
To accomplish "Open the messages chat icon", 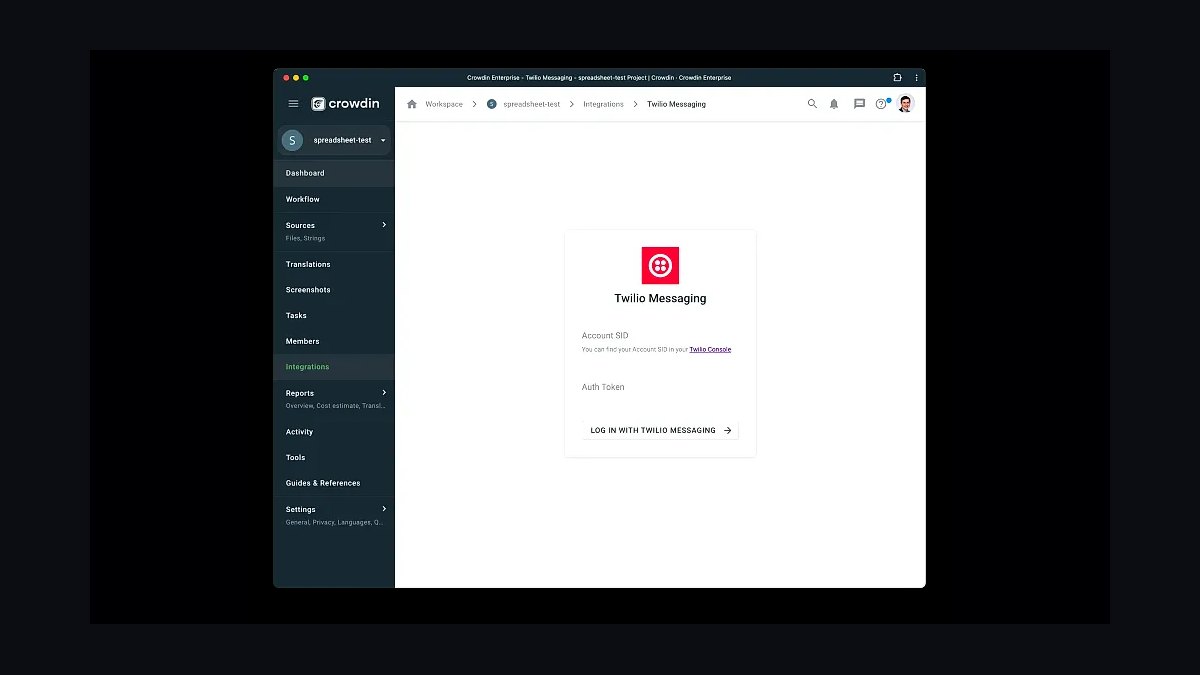I will 859,104.
